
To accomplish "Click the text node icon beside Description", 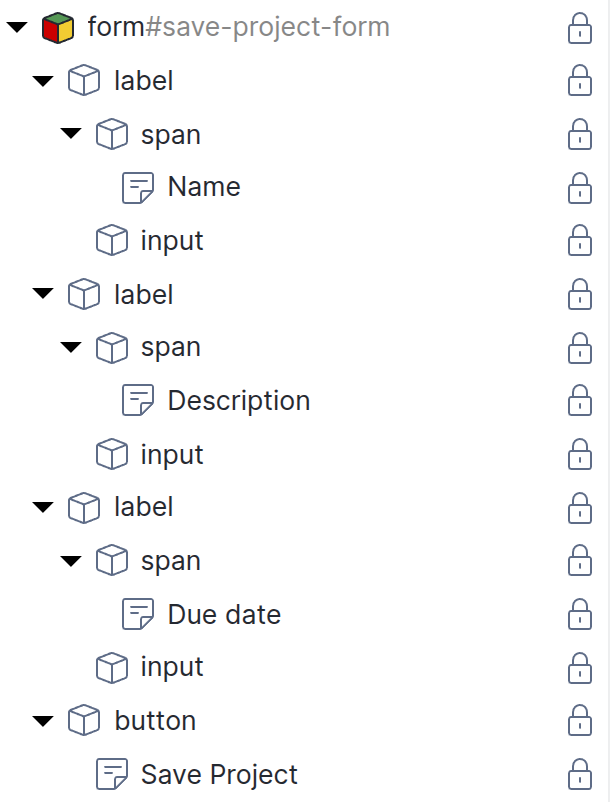I will (138, 401).
